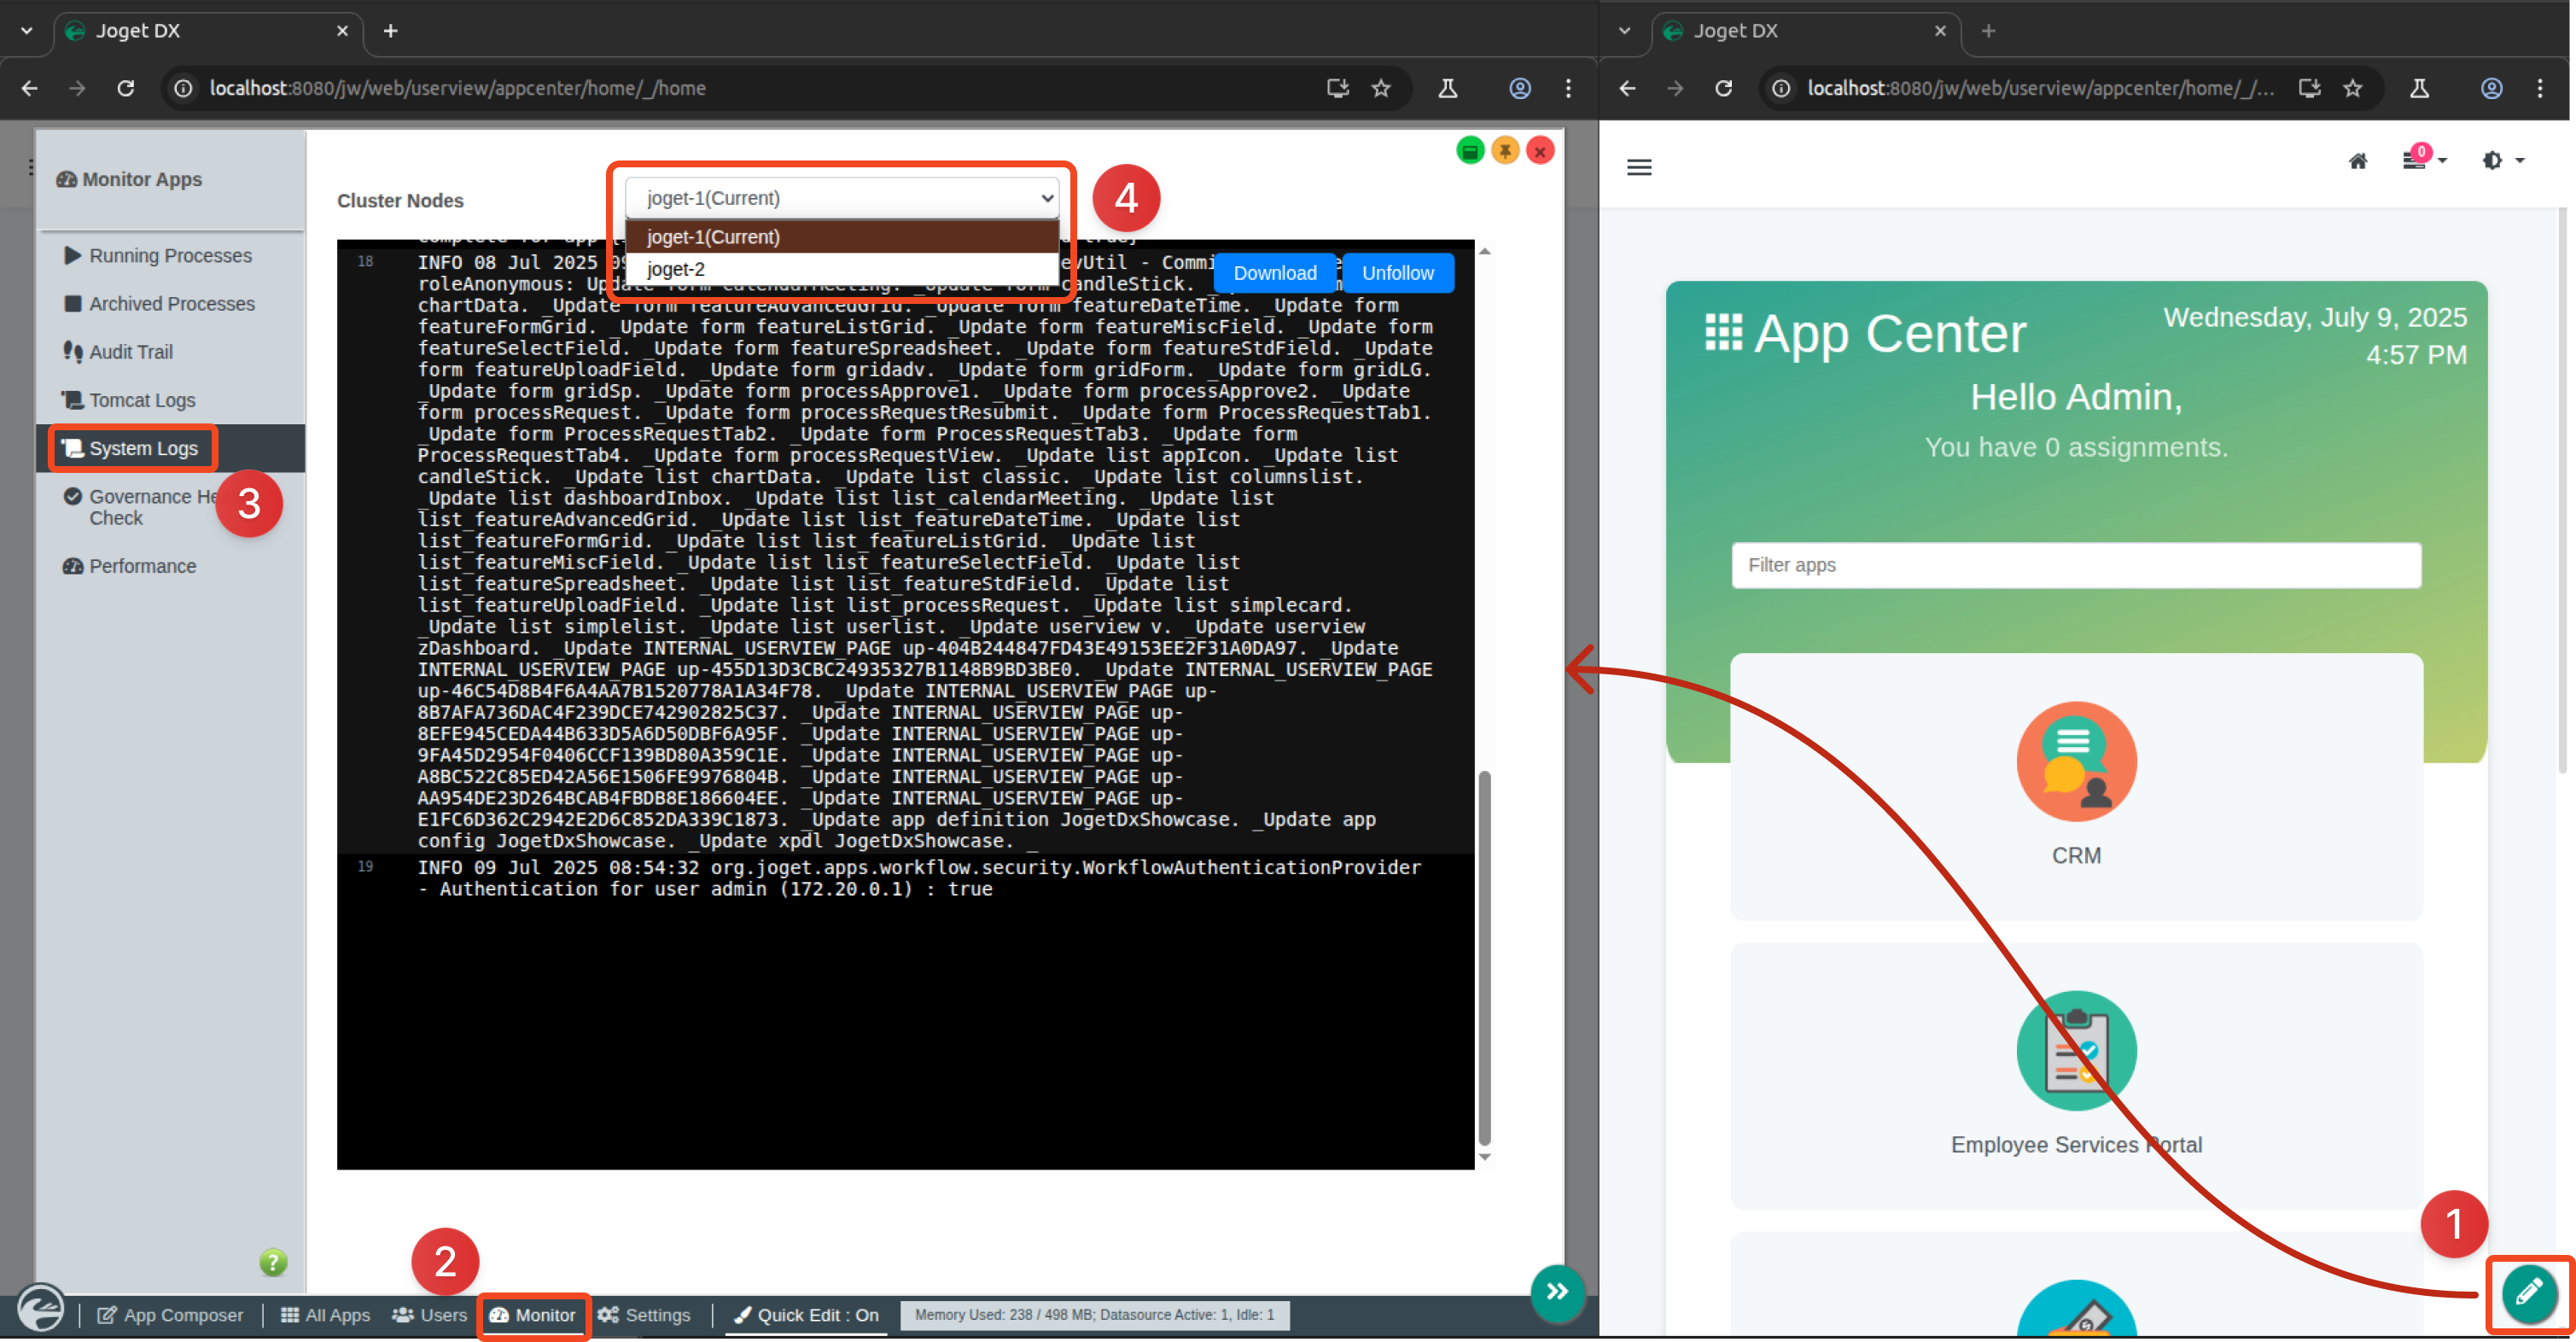Click log scrollbar down arrow
Viewport: 2576px width, 1342px height.
pyautogui.click(x=1485, y=1157)
